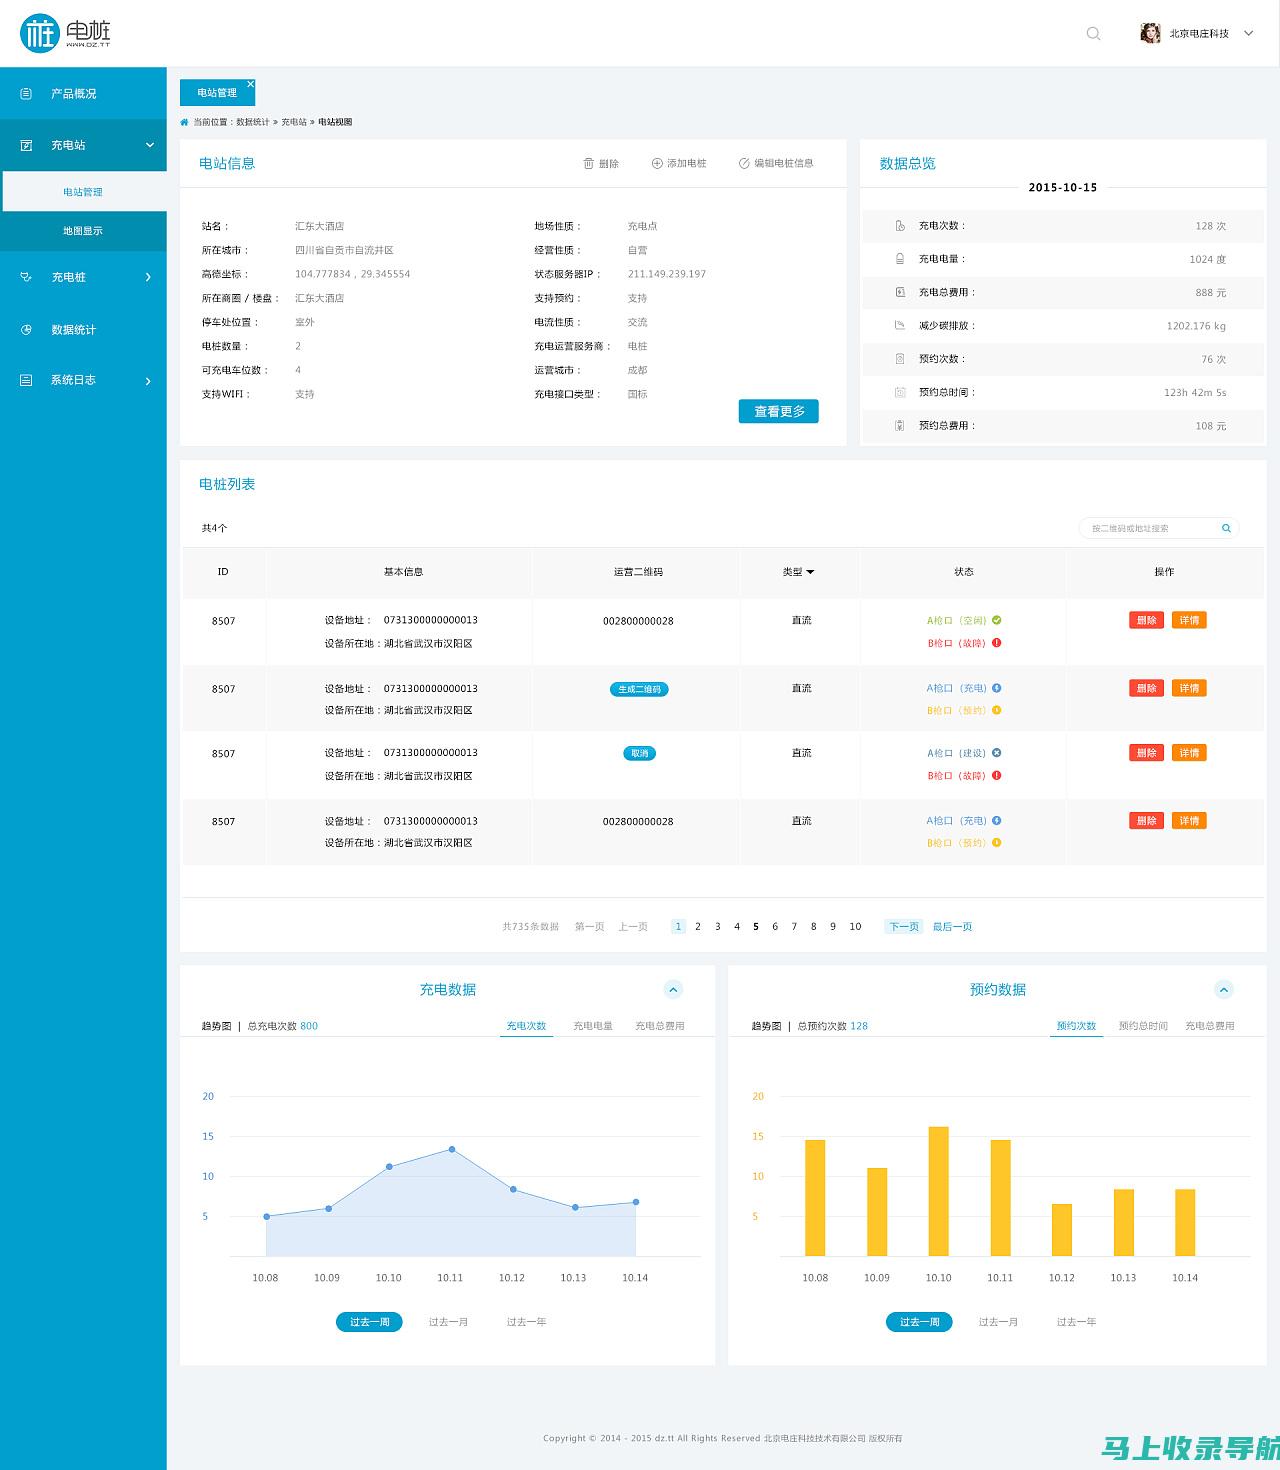Switch 充电数据 chart to 充电总费用 tab
The image size is (1280, 1470).
660,1026
